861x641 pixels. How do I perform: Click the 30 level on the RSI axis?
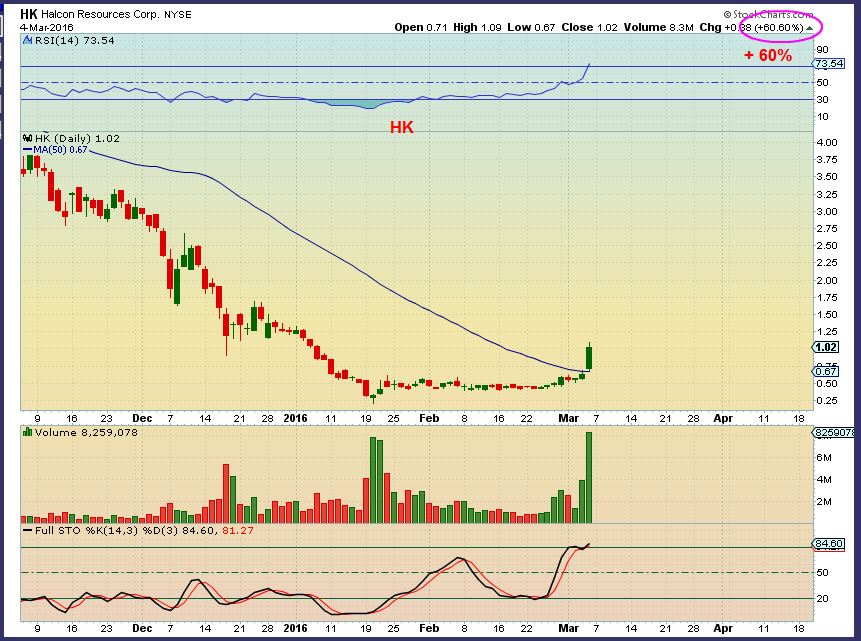tap(823, 99)
